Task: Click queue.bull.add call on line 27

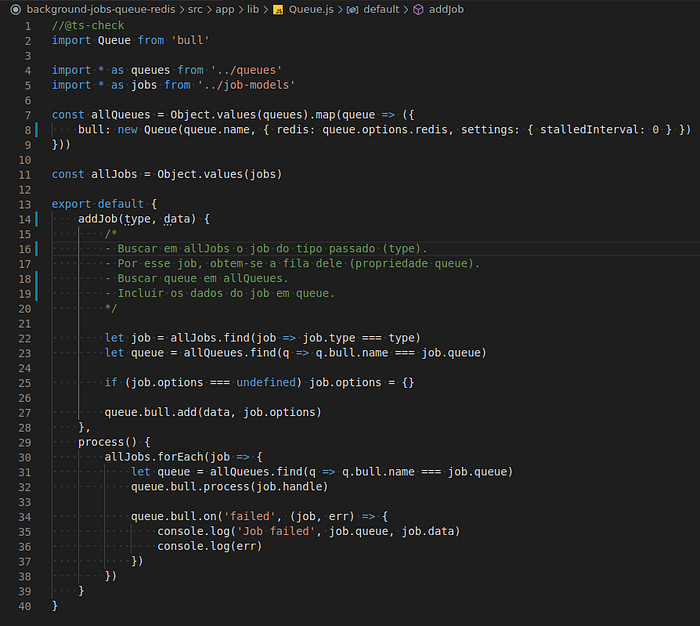Action: (213, 412)
